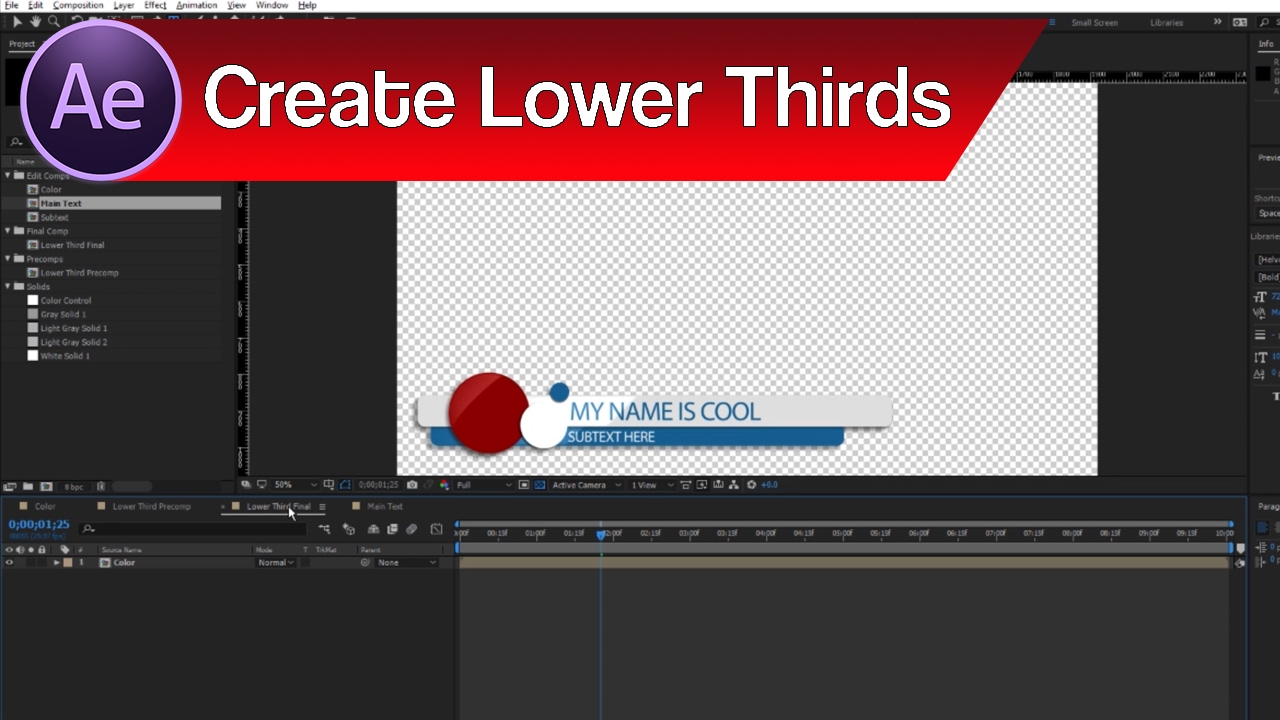Expand workspace overflow double-arrow
The image size is (1280, 720).
coord(1217,22)
